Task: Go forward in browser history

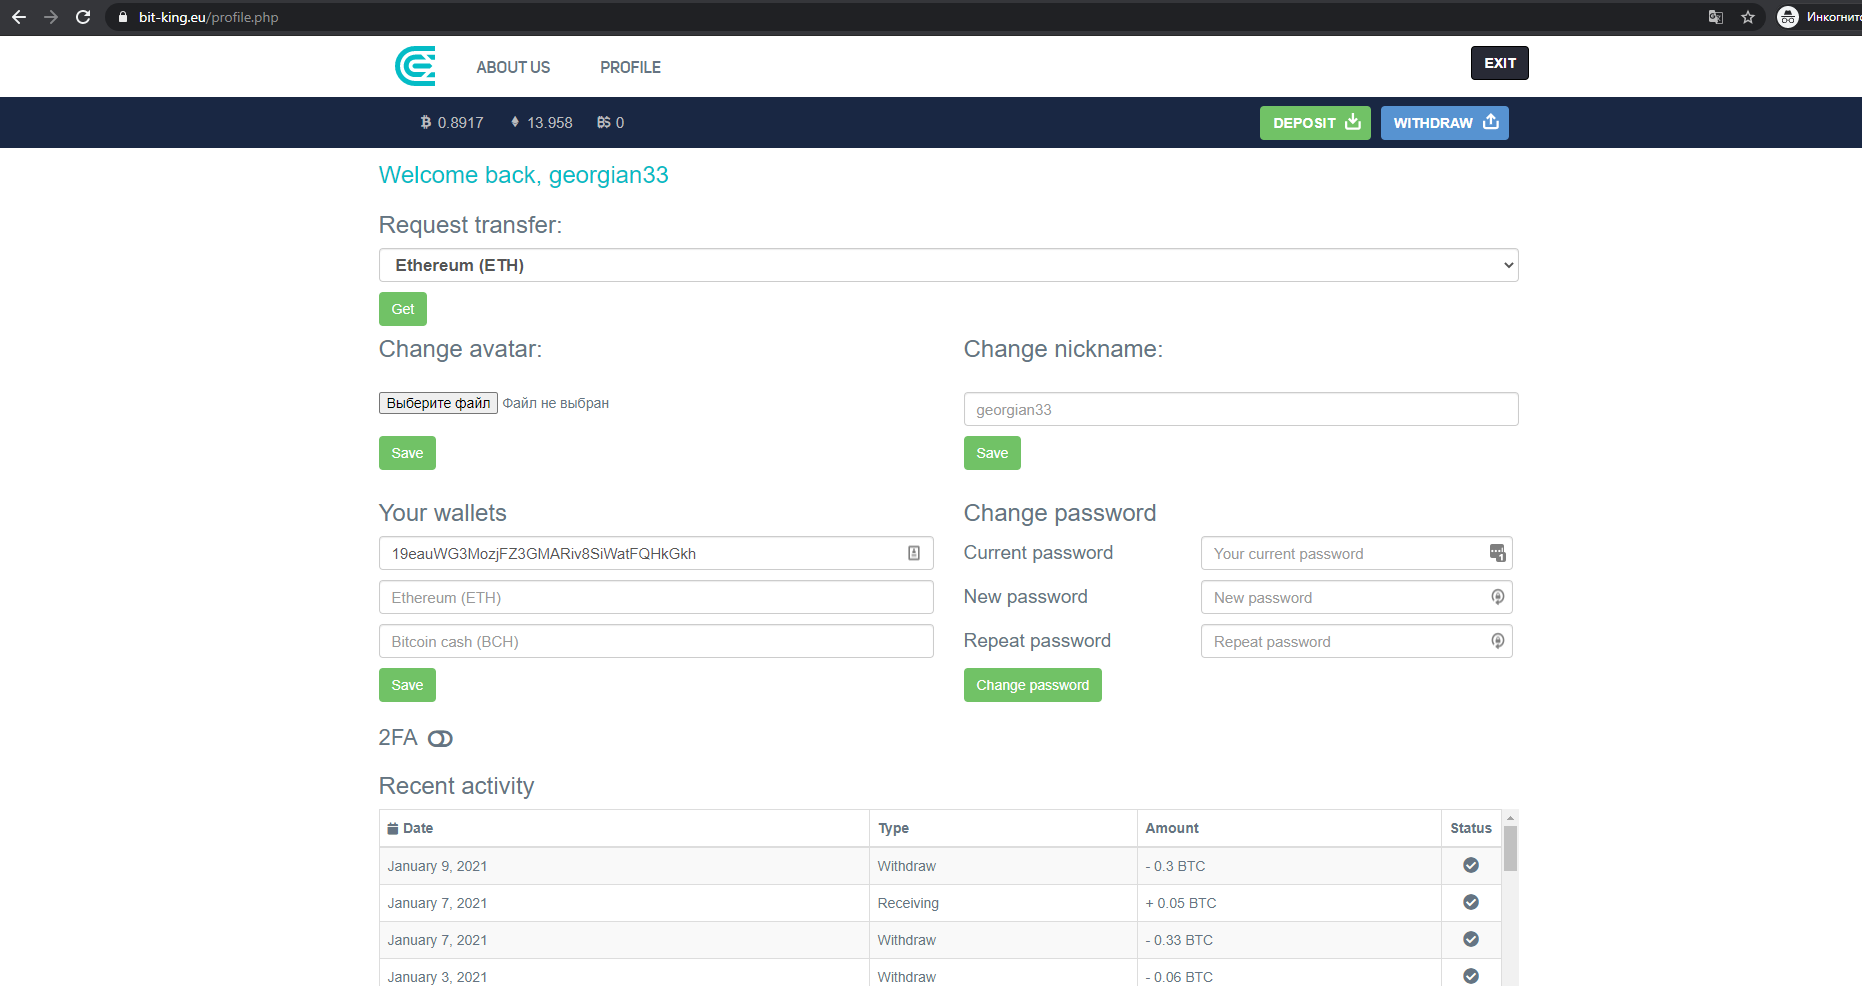Action: pyautogui.click(x=51, y=17)
